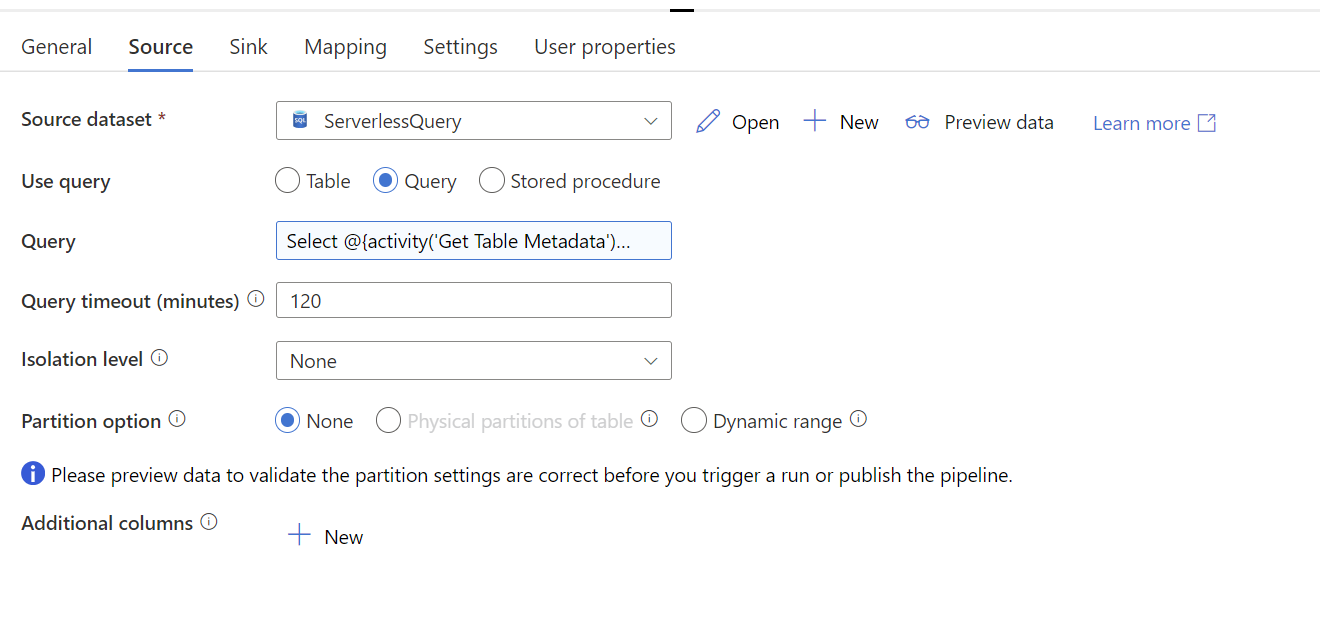
Task: Add new Additional columns entry
Action: click(325, 537)
